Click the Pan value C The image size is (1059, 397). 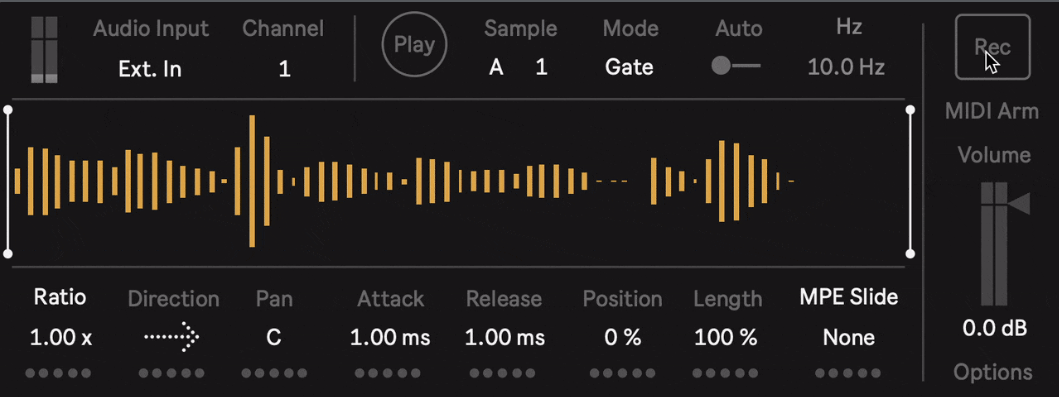pos(274,338)
